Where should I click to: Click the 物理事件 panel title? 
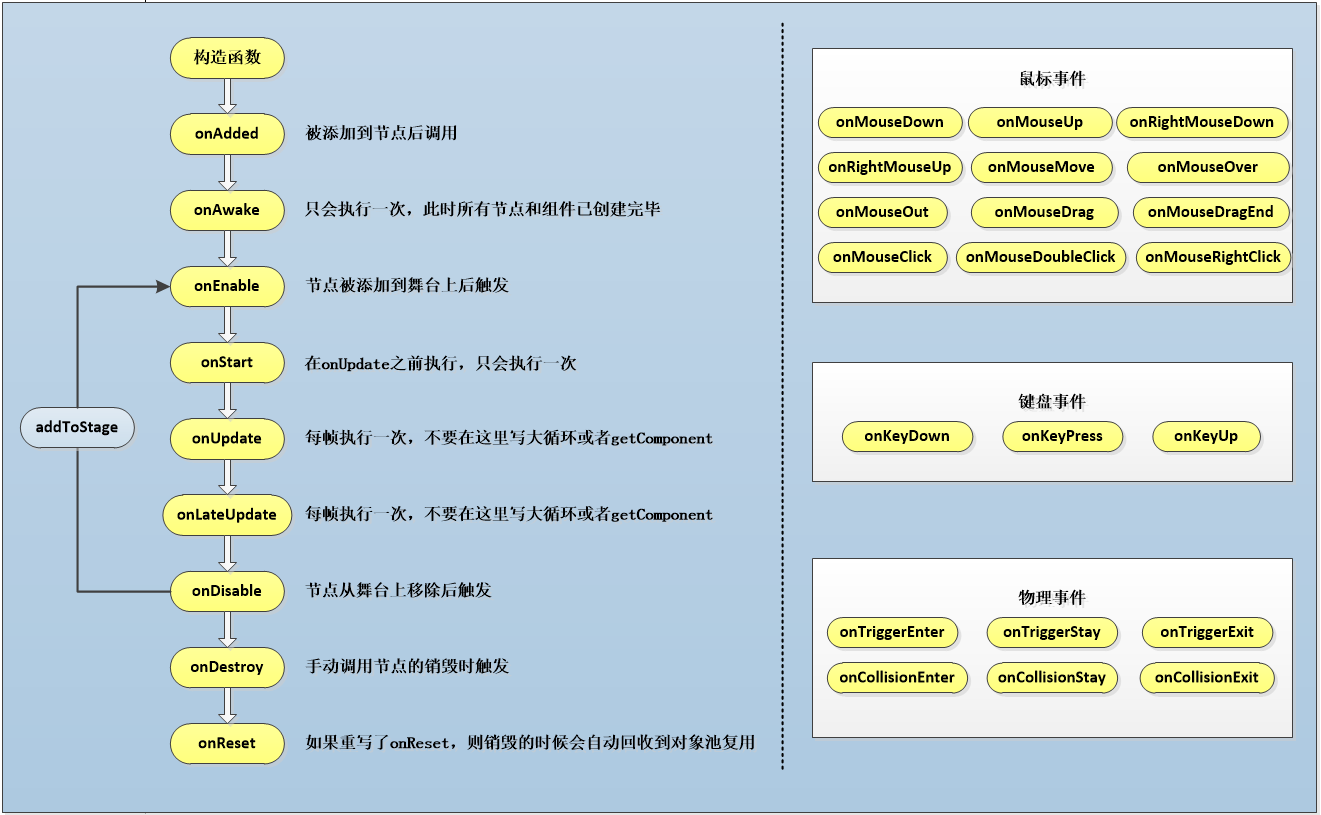[1051, 597]
